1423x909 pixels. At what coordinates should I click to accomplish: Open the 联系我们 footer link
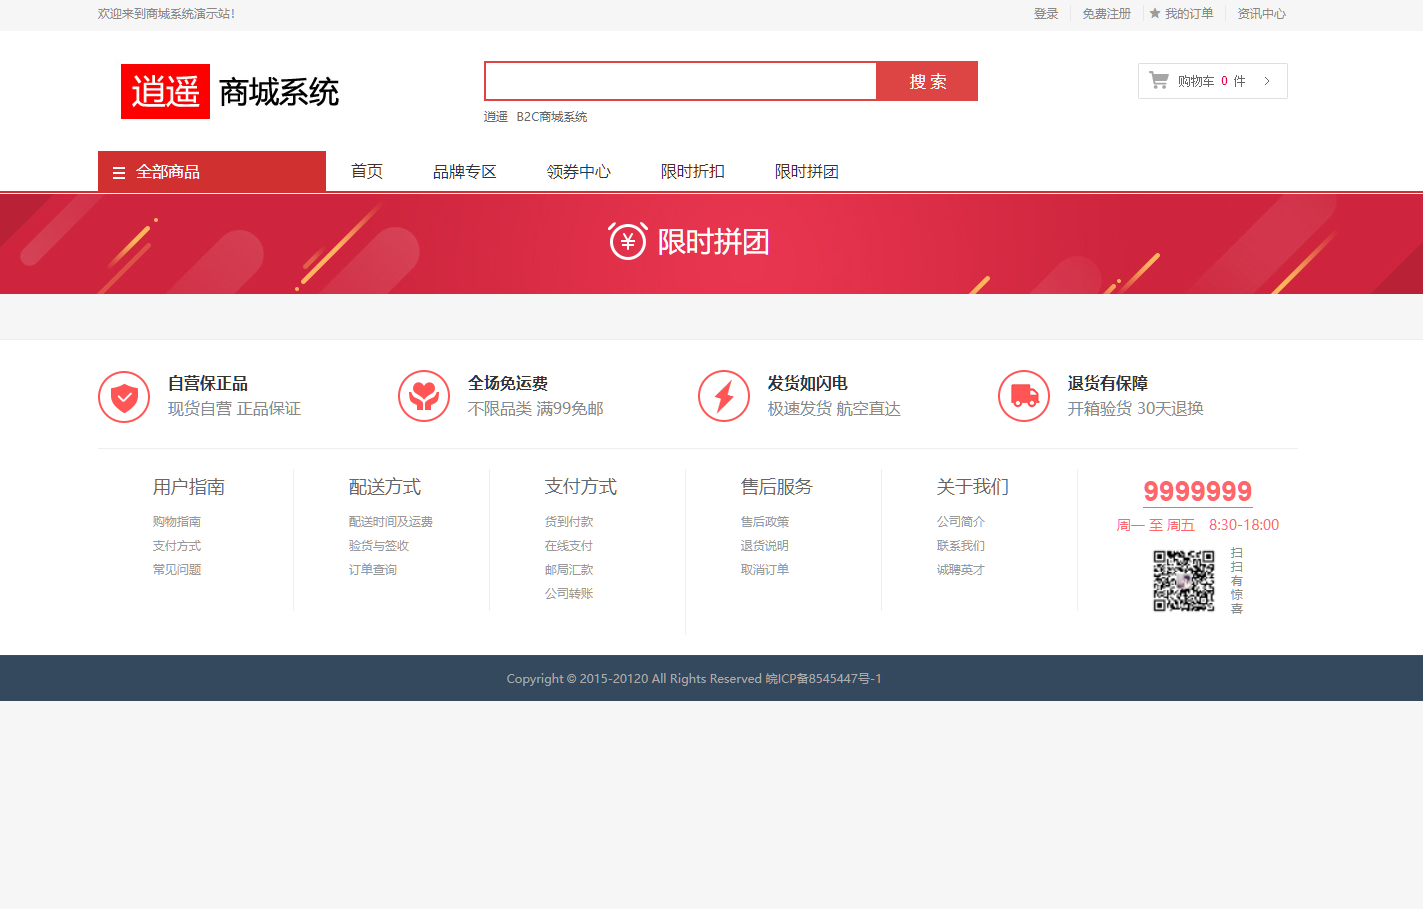point(961,546)
